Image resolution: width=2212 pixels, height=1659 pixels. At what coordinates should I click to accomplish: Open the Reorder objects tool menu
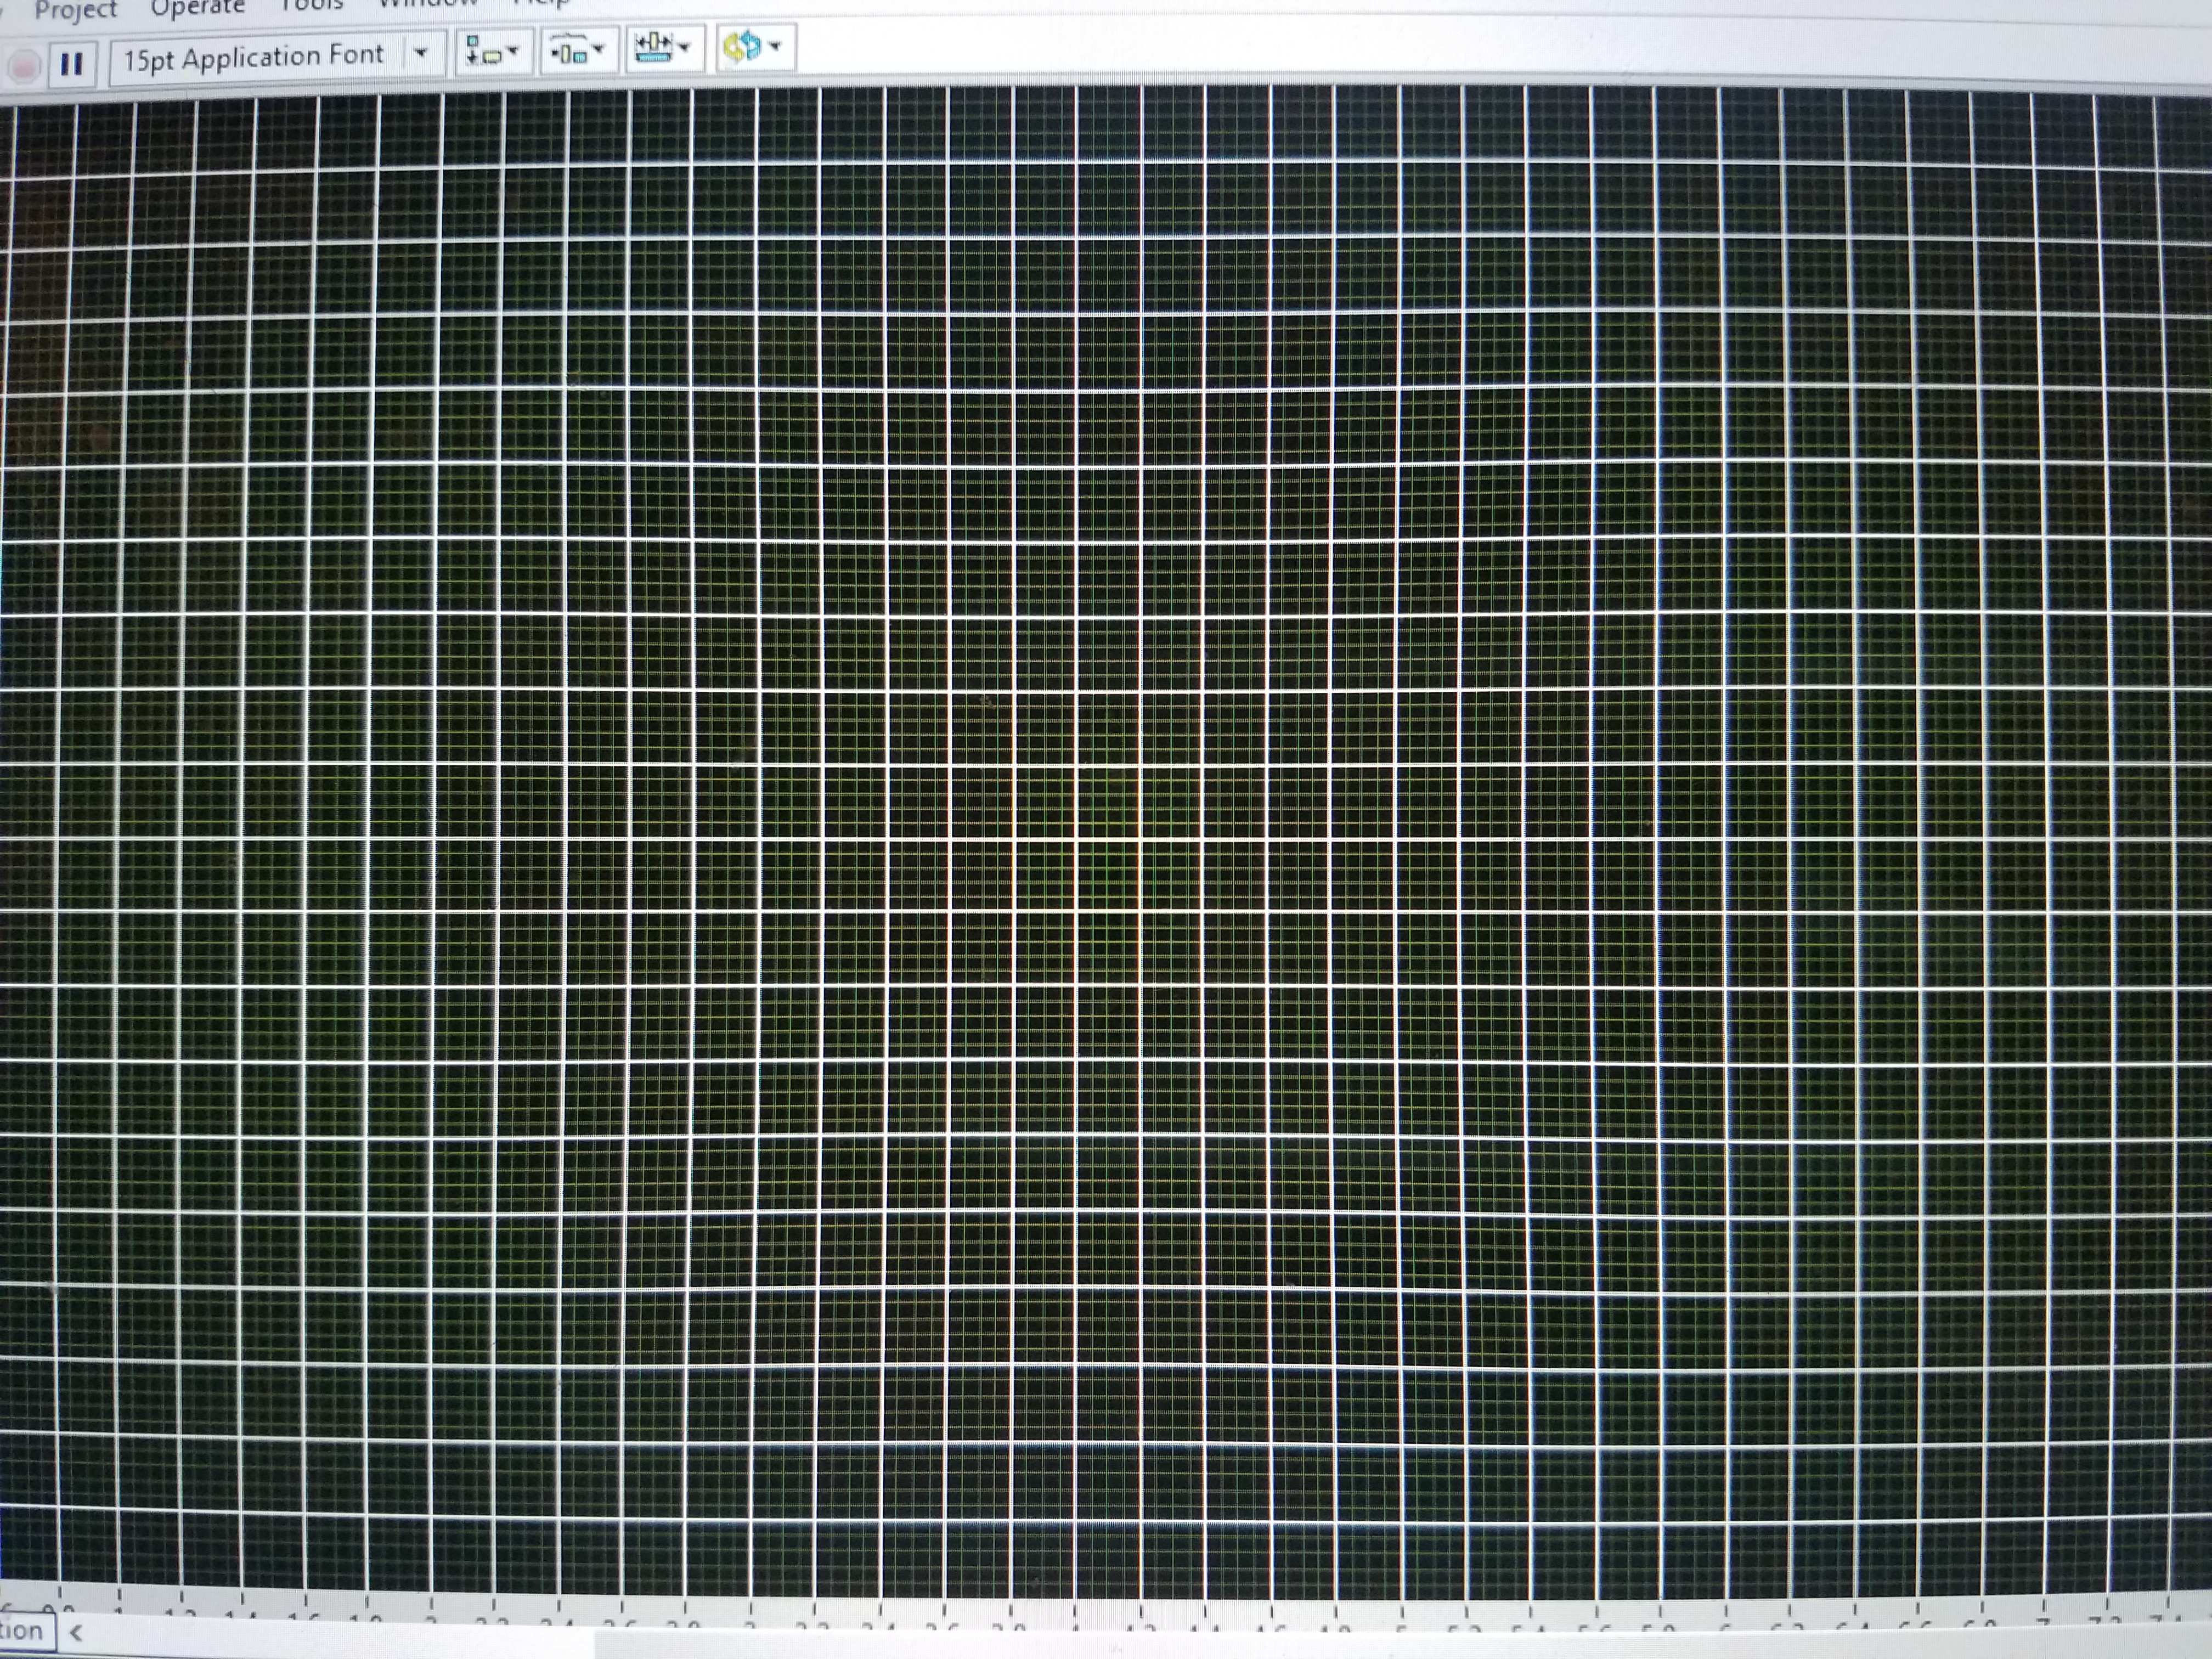(755, 47)
